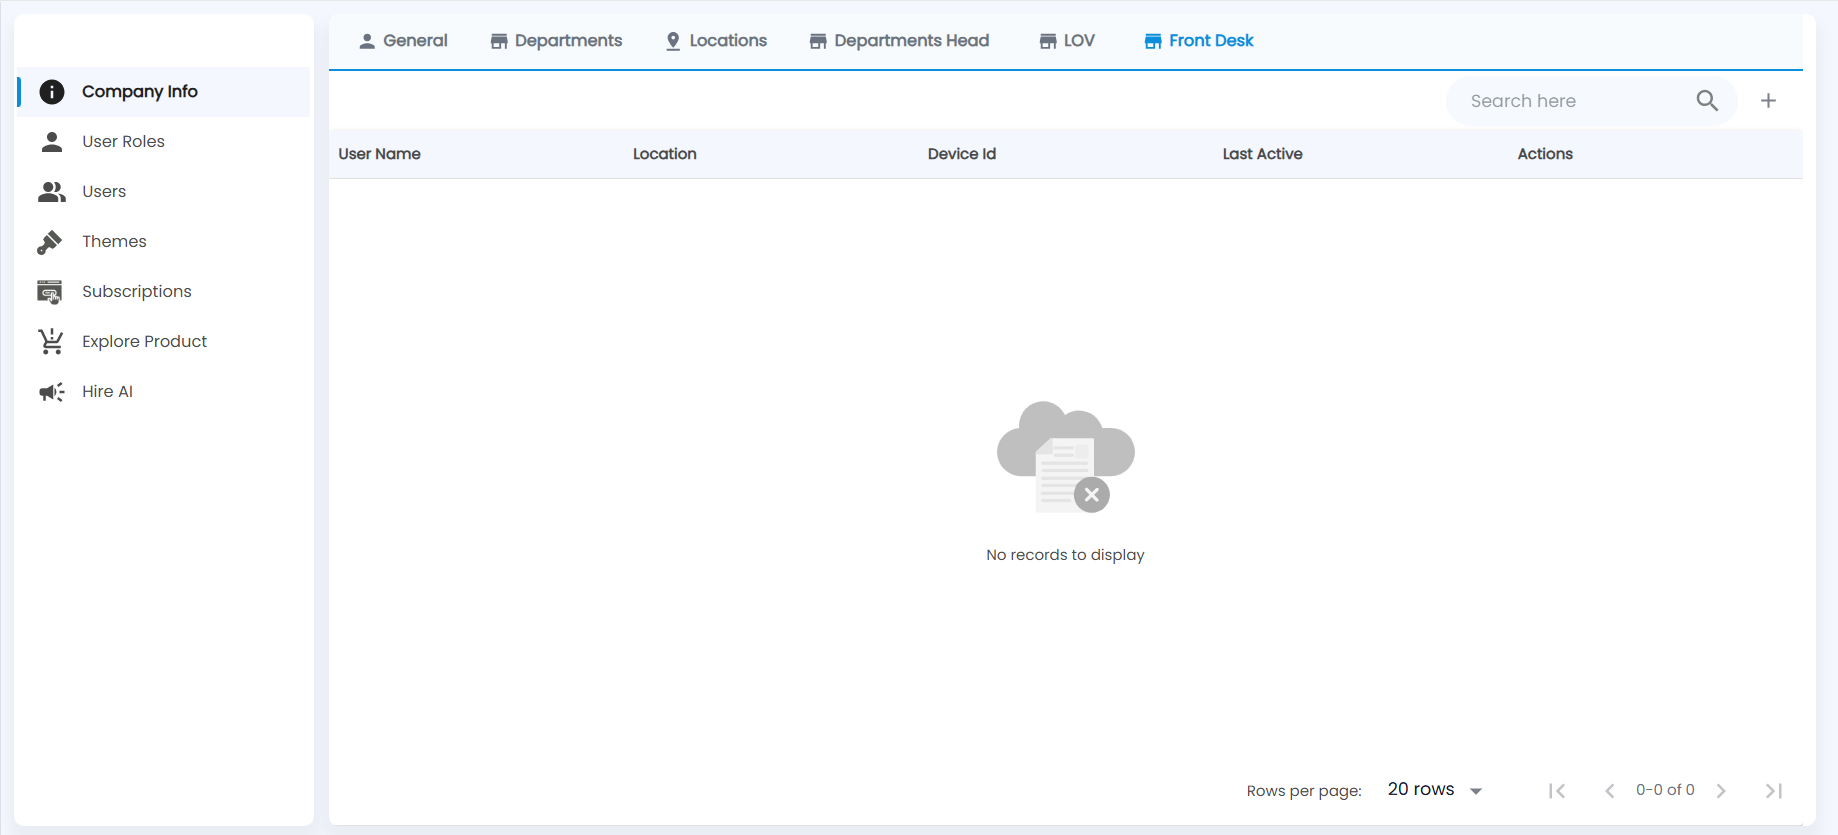
Task: Sort by Last Active column header
Action: (x=1262, y=154)
